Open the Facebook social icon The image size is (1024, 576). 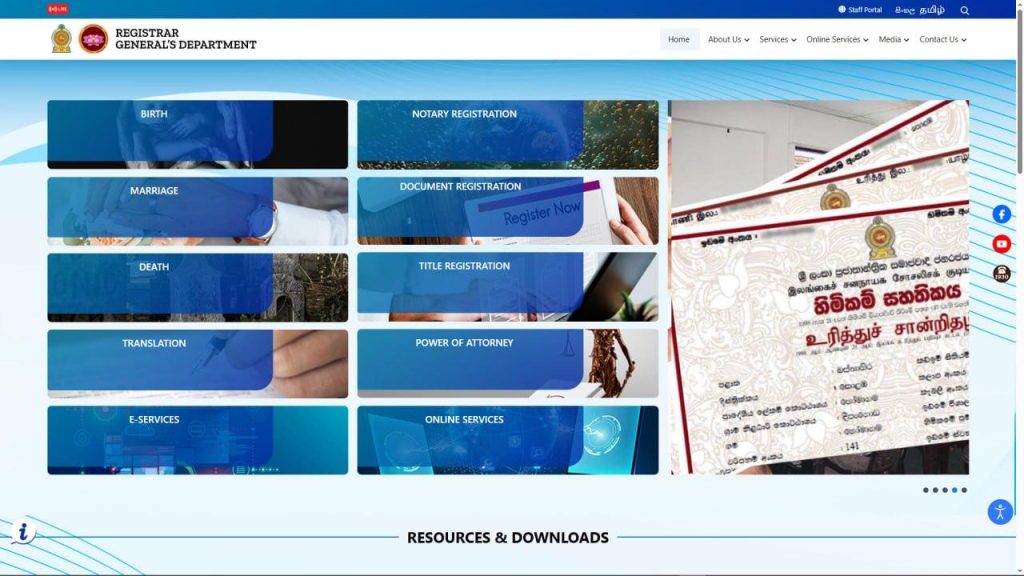[x=1001, y=214]
